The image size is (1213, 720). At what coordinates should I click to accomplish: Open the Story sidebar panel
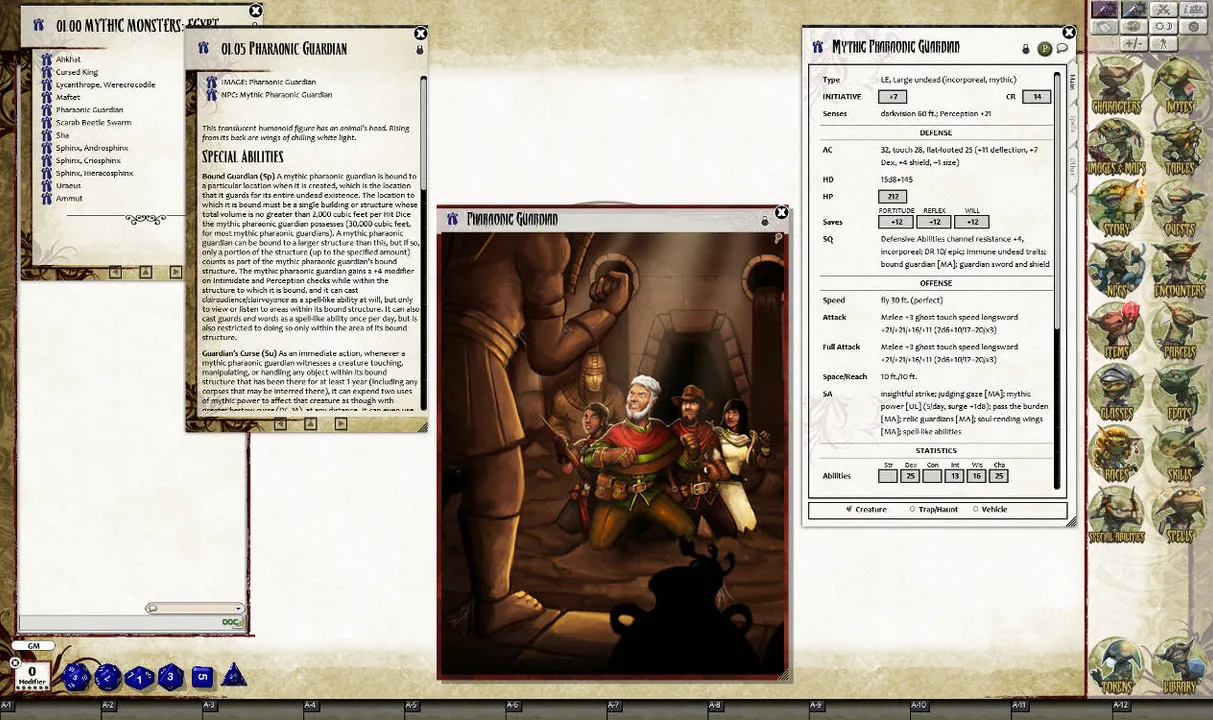[1116, 210]
